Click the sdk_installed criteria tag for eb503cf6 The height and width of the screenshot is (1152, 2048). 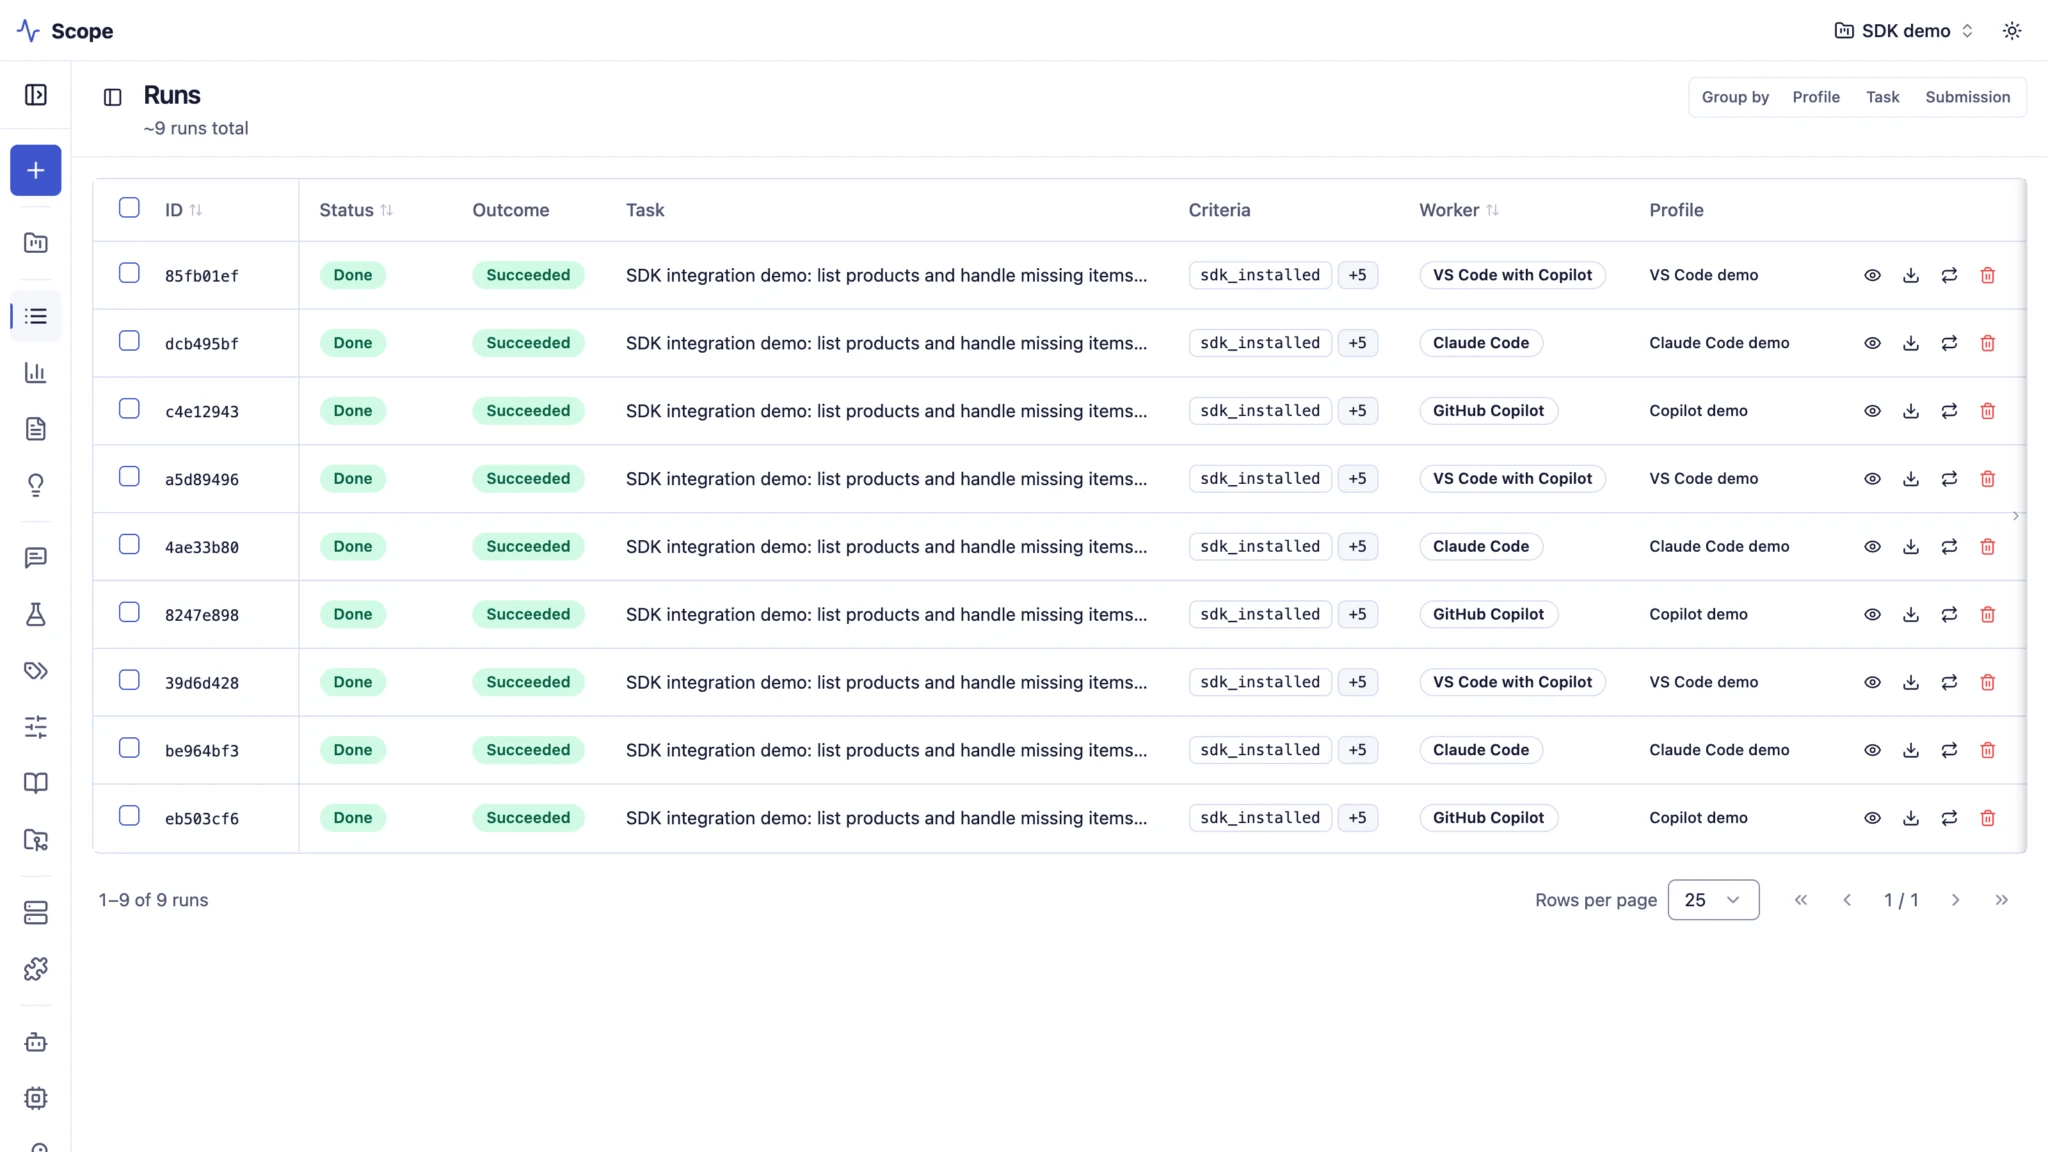point(1260,818)
